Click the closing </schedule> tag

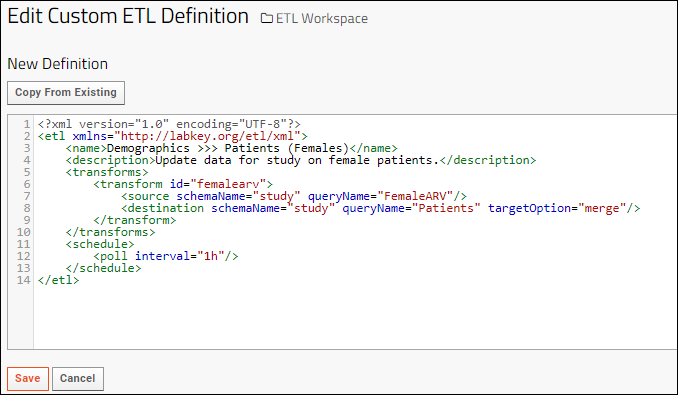point(103,268)
